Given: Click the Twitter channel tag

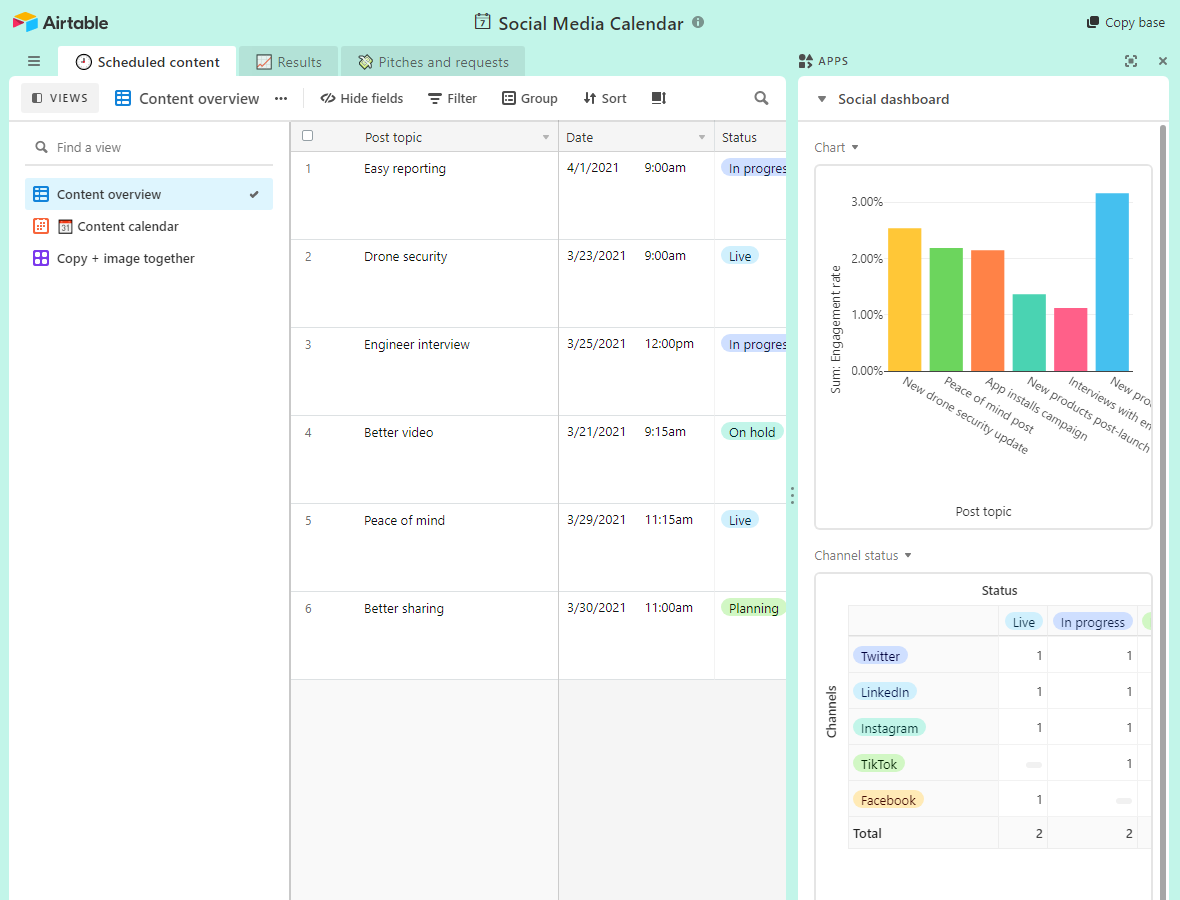Looking at the screenshot, I should pos(880,655).
